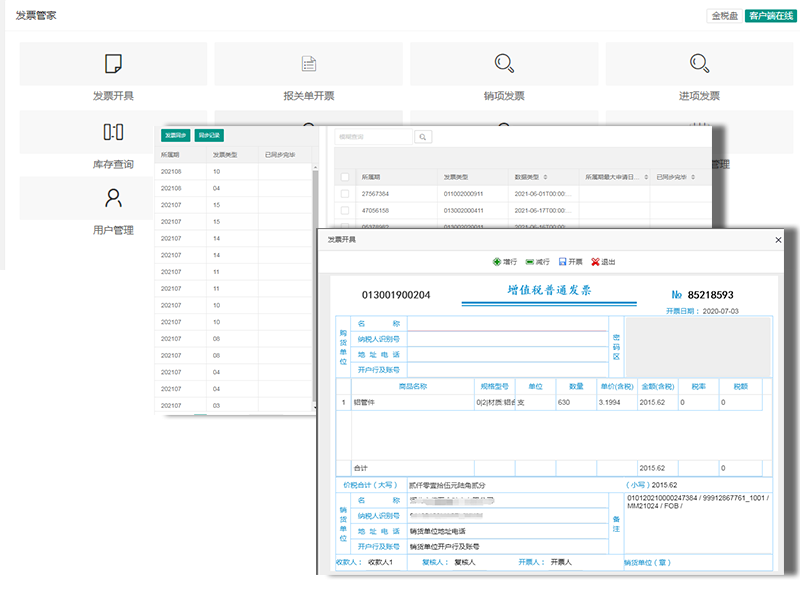The image size is (800, 600).
Task: Click into the 模糊查询 search field
Action: 372,137
